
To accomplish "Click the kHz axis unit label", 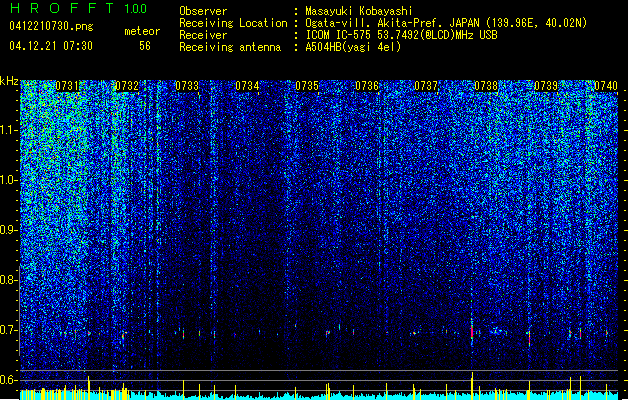I will point(9,81).
